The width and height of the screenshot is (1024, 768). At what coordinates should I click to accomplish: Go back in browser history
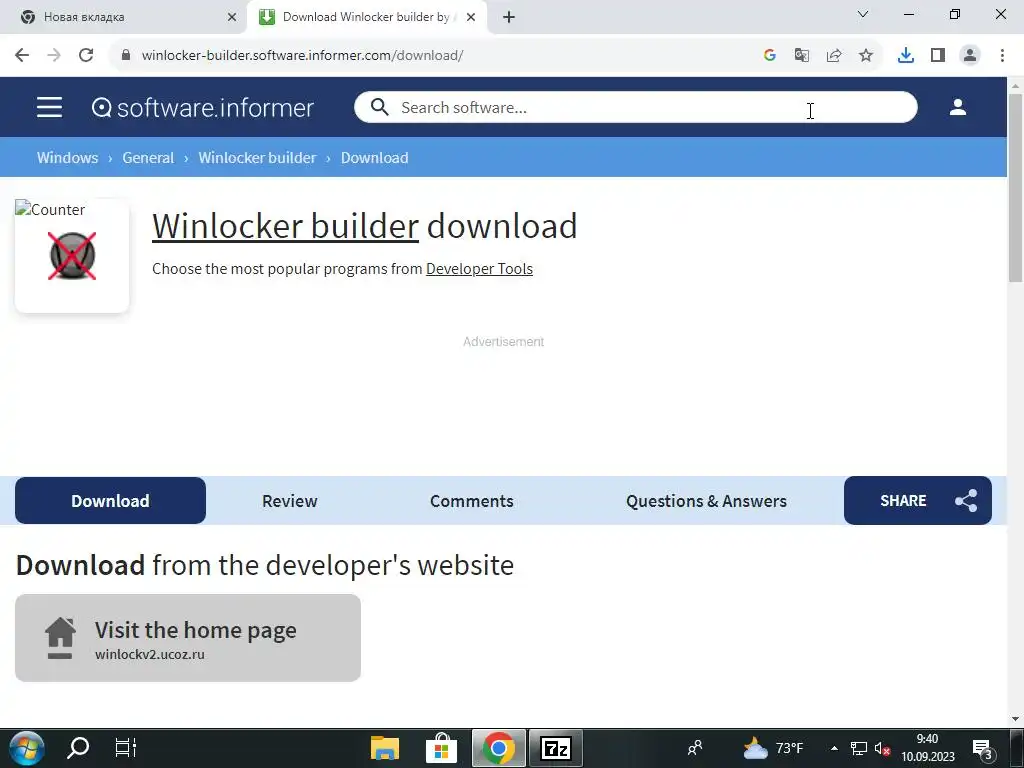pyautogui.click(x=22, y=55)
